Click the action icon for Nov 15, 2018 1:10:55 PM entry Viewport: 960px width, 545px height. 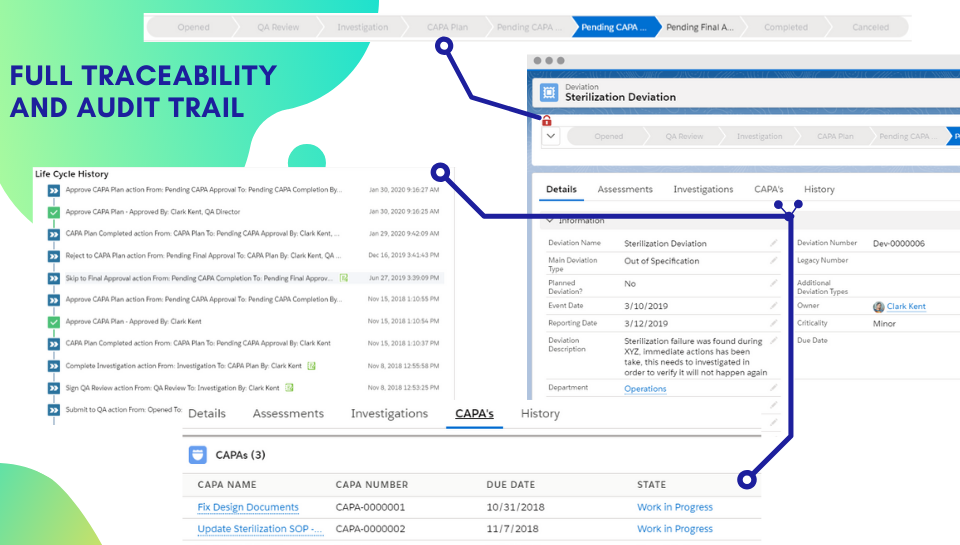coord(54,300)
